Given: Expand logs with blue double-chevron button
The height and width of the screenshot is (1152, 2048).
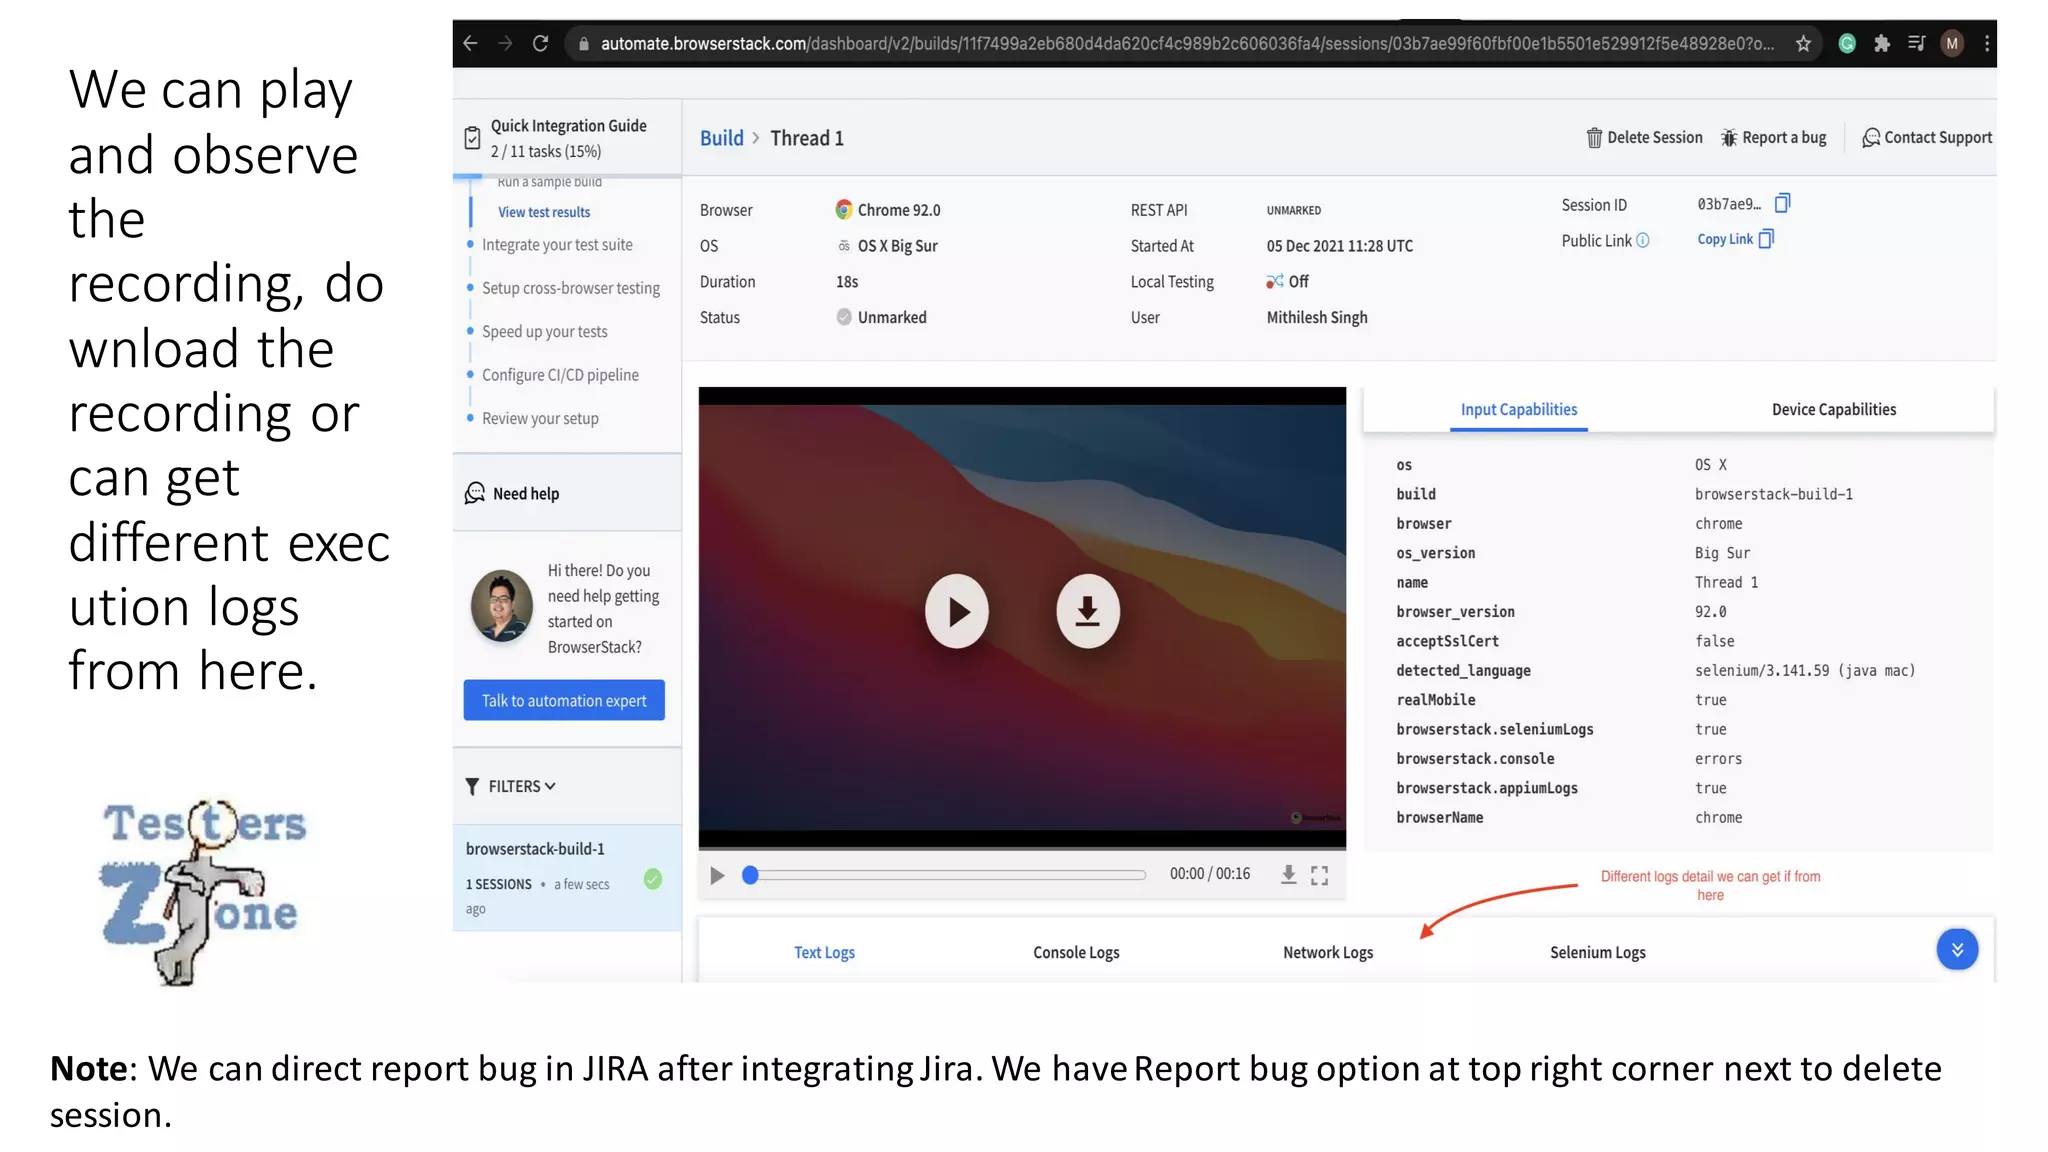Looking at the screenshot, I should pyautogui.click(x=1957, y=949).
